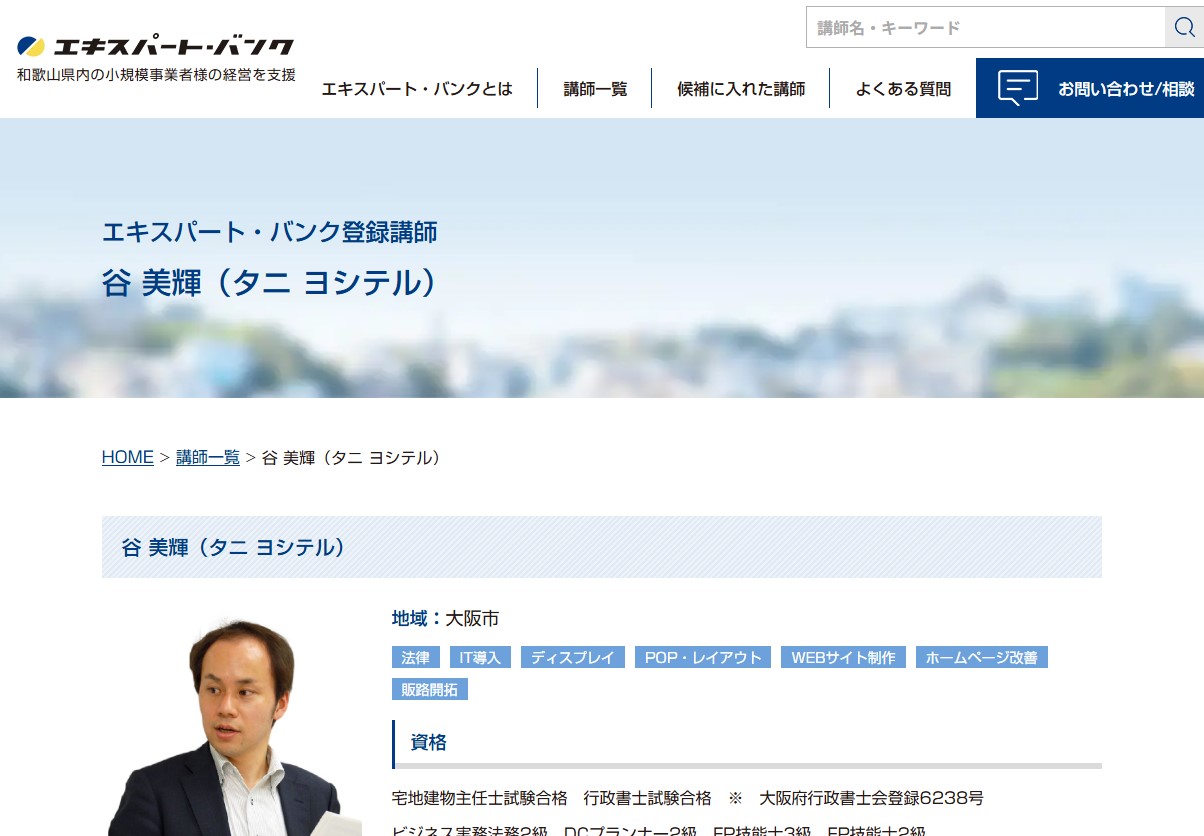
Task: Select the ディスプレイ tag
Action: point(573,658)
